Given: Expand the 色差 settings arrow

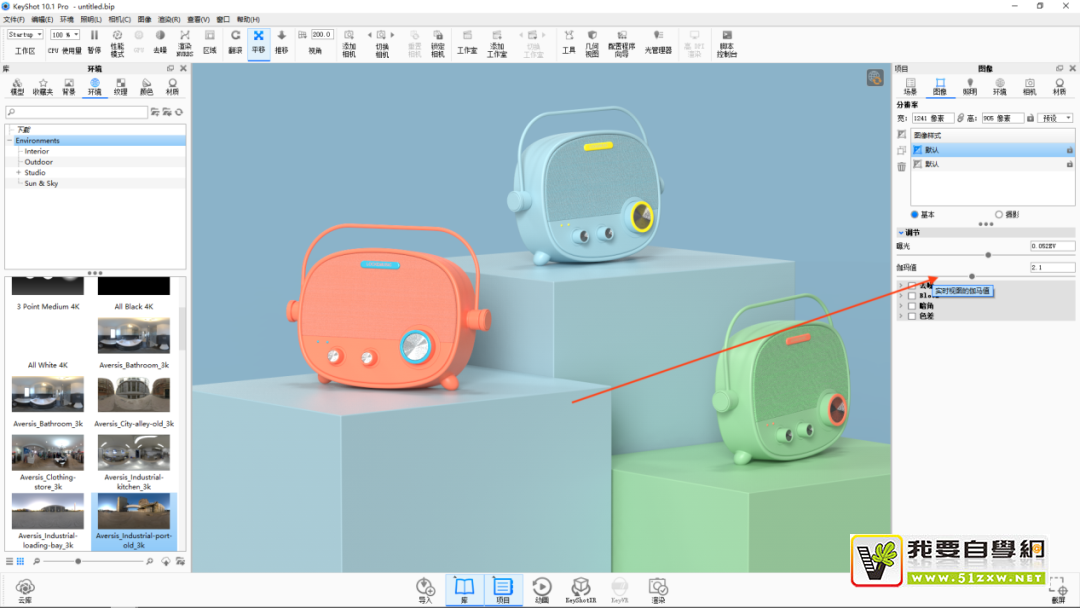Looking at the screenshot, I should 901,316.
